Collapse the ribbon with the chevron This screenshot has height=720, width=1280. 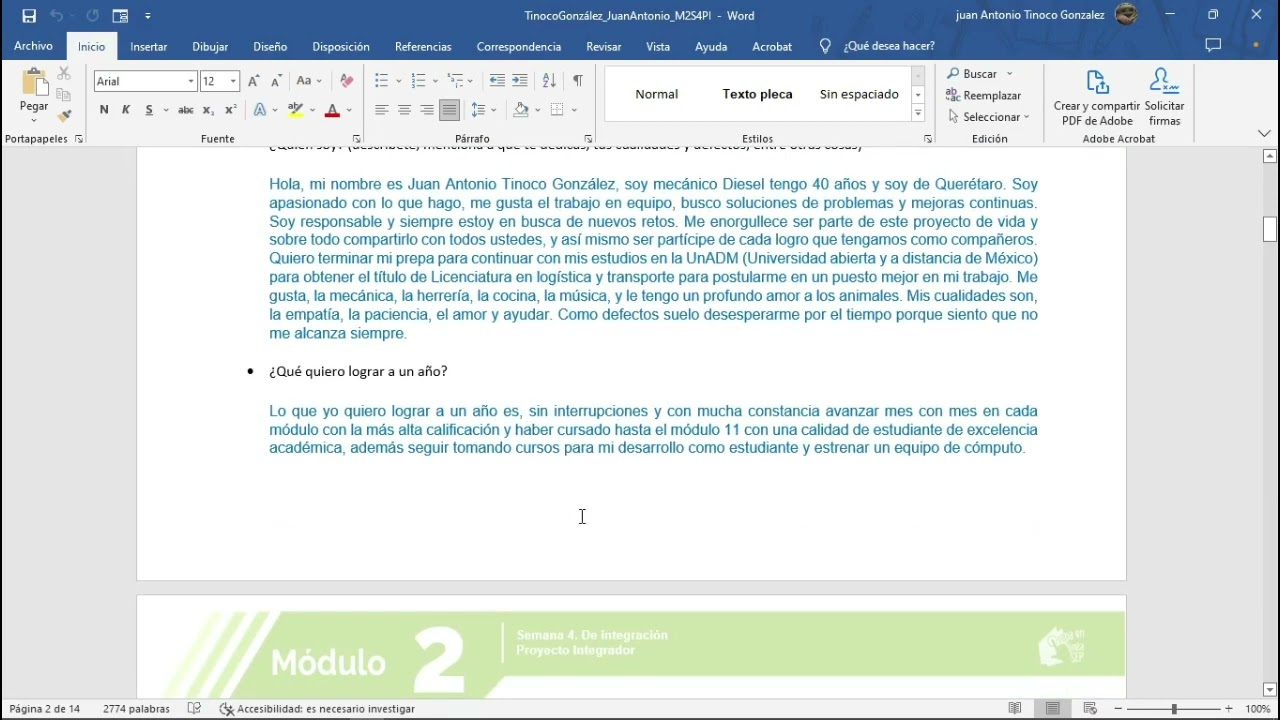[1264, 133]
